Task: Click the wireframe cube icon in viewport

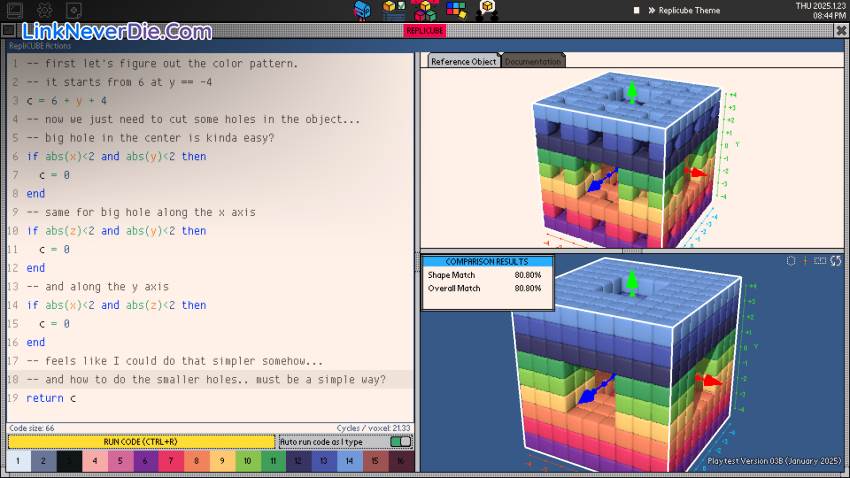Action: tap(790, 261)
